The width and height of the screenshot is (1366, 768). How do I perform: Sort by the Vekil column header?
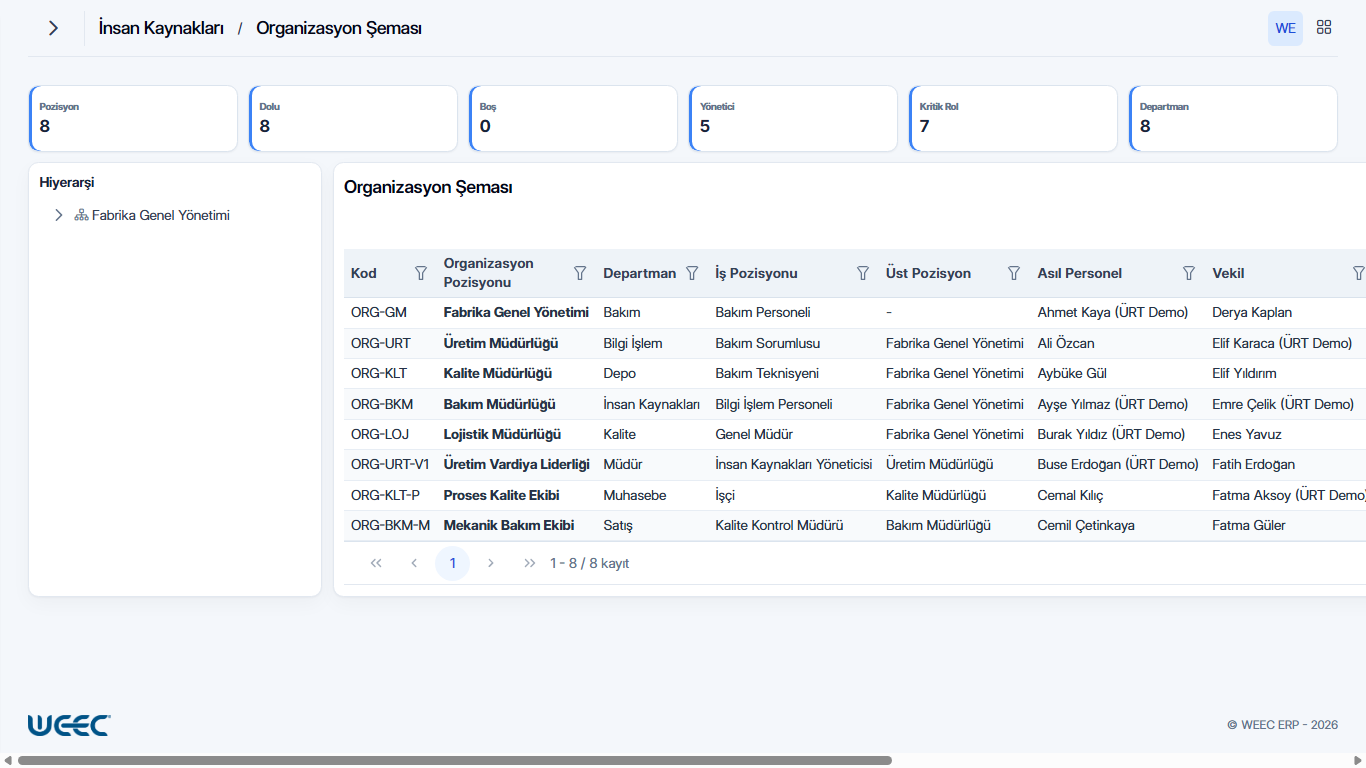(1228, 273)
